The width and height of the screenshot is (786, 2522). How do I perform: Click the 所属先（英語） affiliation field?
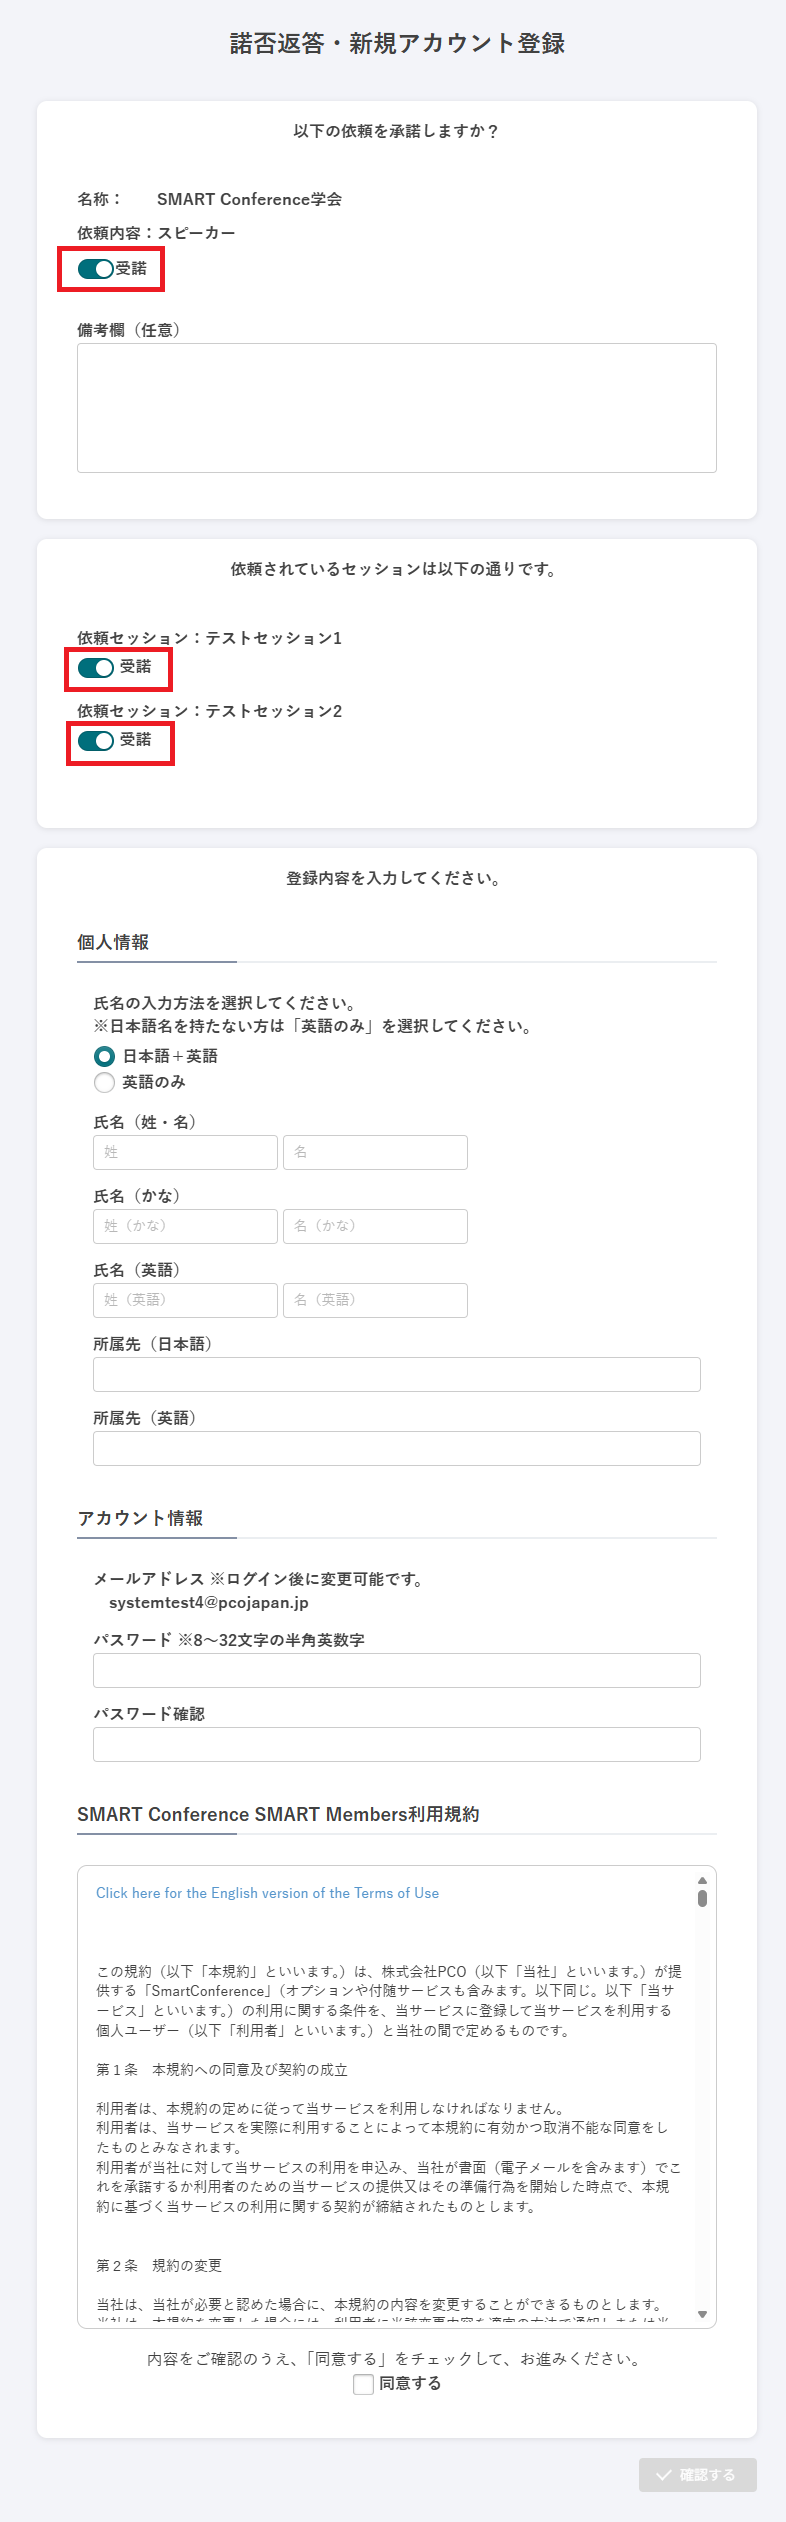coord(396,1448)
